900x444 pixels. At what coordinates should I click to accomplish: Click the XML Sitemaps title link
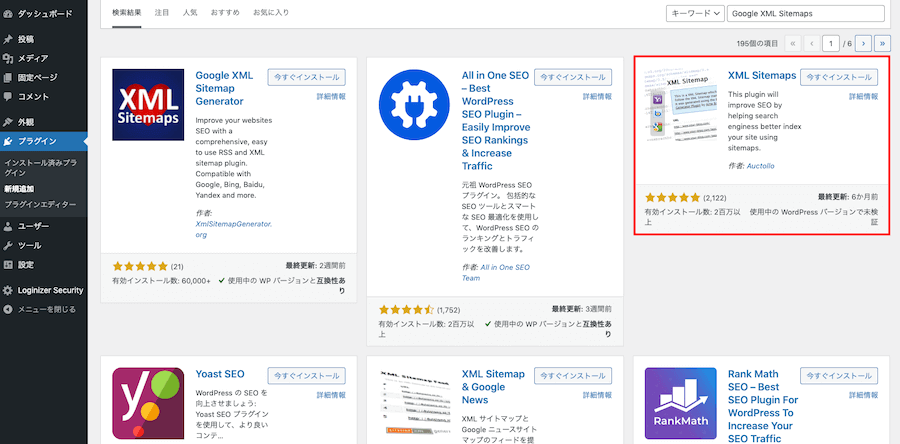[762, 76]
